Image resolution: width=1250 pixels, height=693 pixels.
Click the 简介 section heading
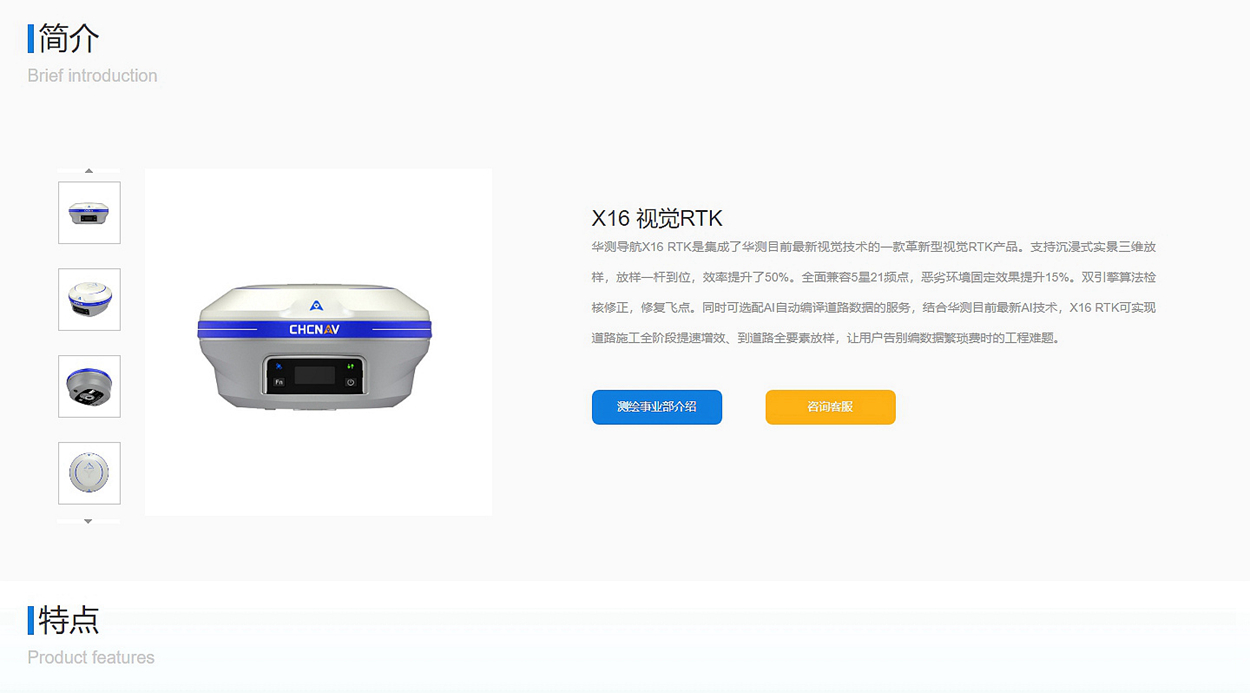[69, 39]
